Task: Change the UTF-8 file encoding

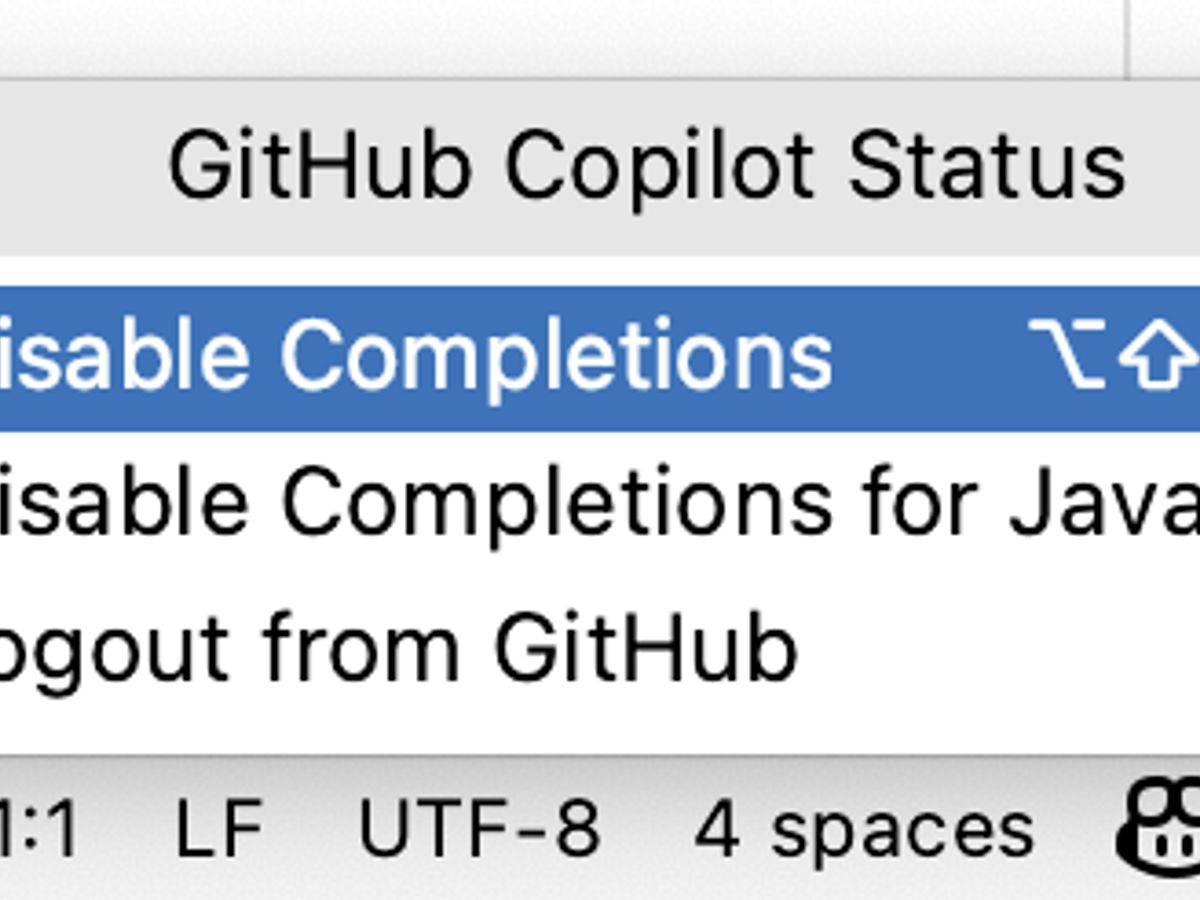Action: coord(479,830)
